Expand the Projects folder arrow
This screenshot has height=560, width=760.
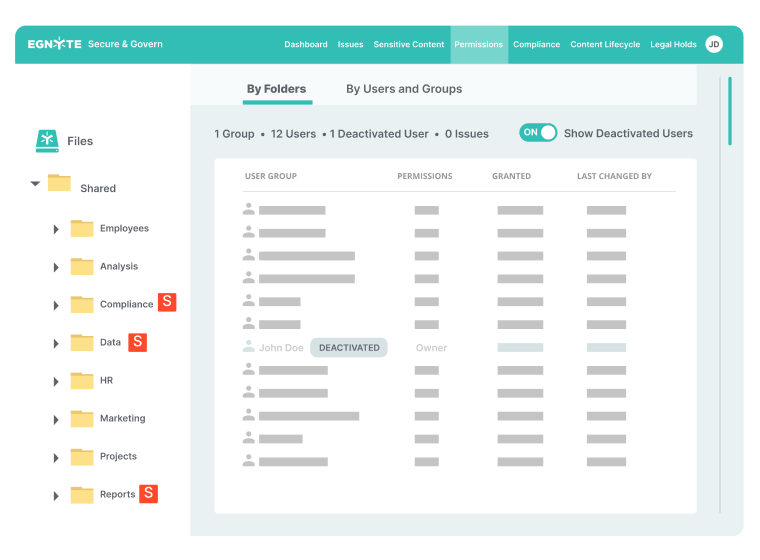coord(56,457)
